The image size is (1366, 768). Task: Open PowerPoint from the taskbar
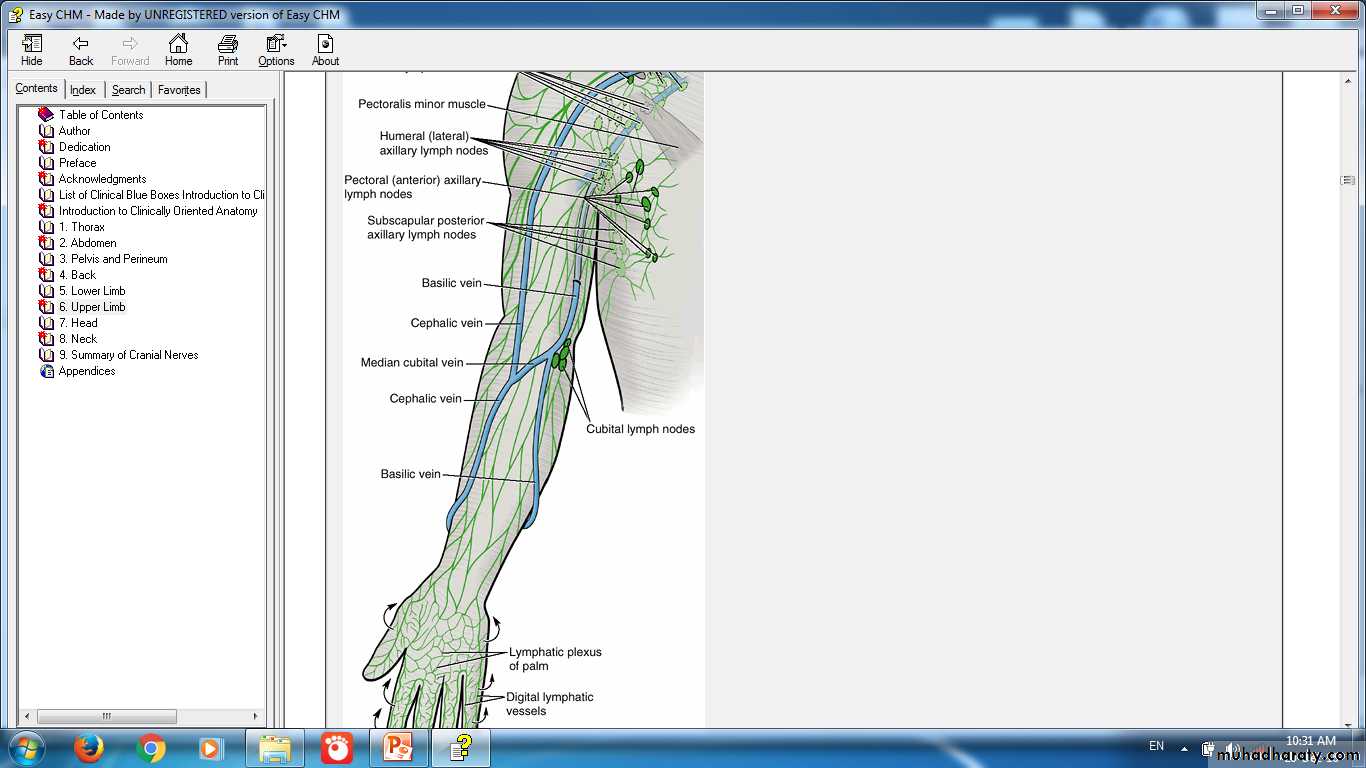pyautogui.click(x=399, y=748)
